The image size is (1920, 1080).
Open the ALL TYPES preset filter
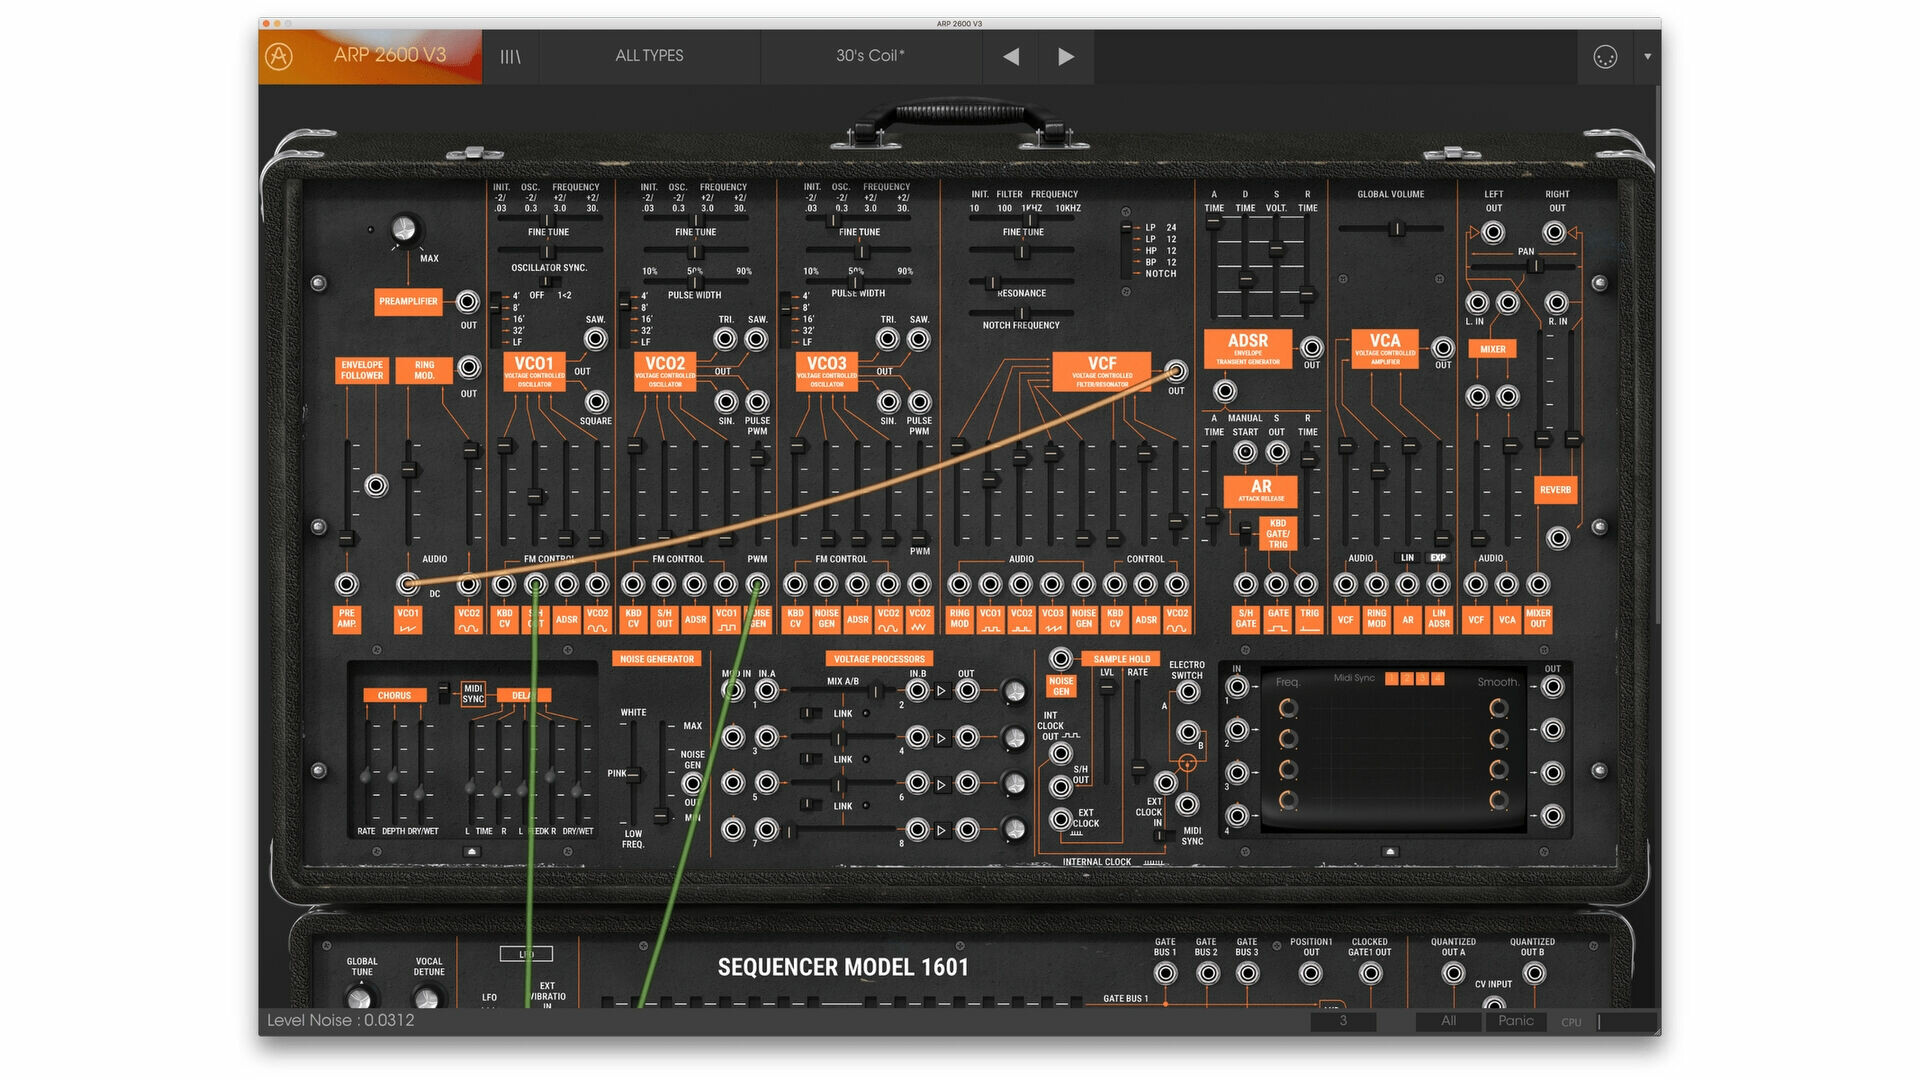tap(649, 56)
